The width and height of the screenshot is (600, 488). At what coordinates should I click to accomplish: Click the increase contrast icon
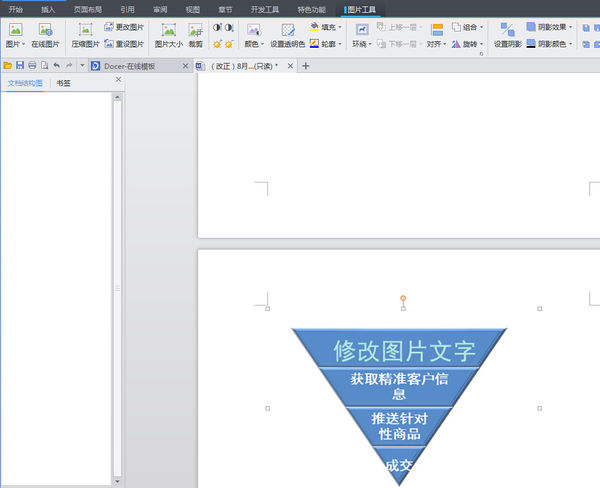[217, 27]
